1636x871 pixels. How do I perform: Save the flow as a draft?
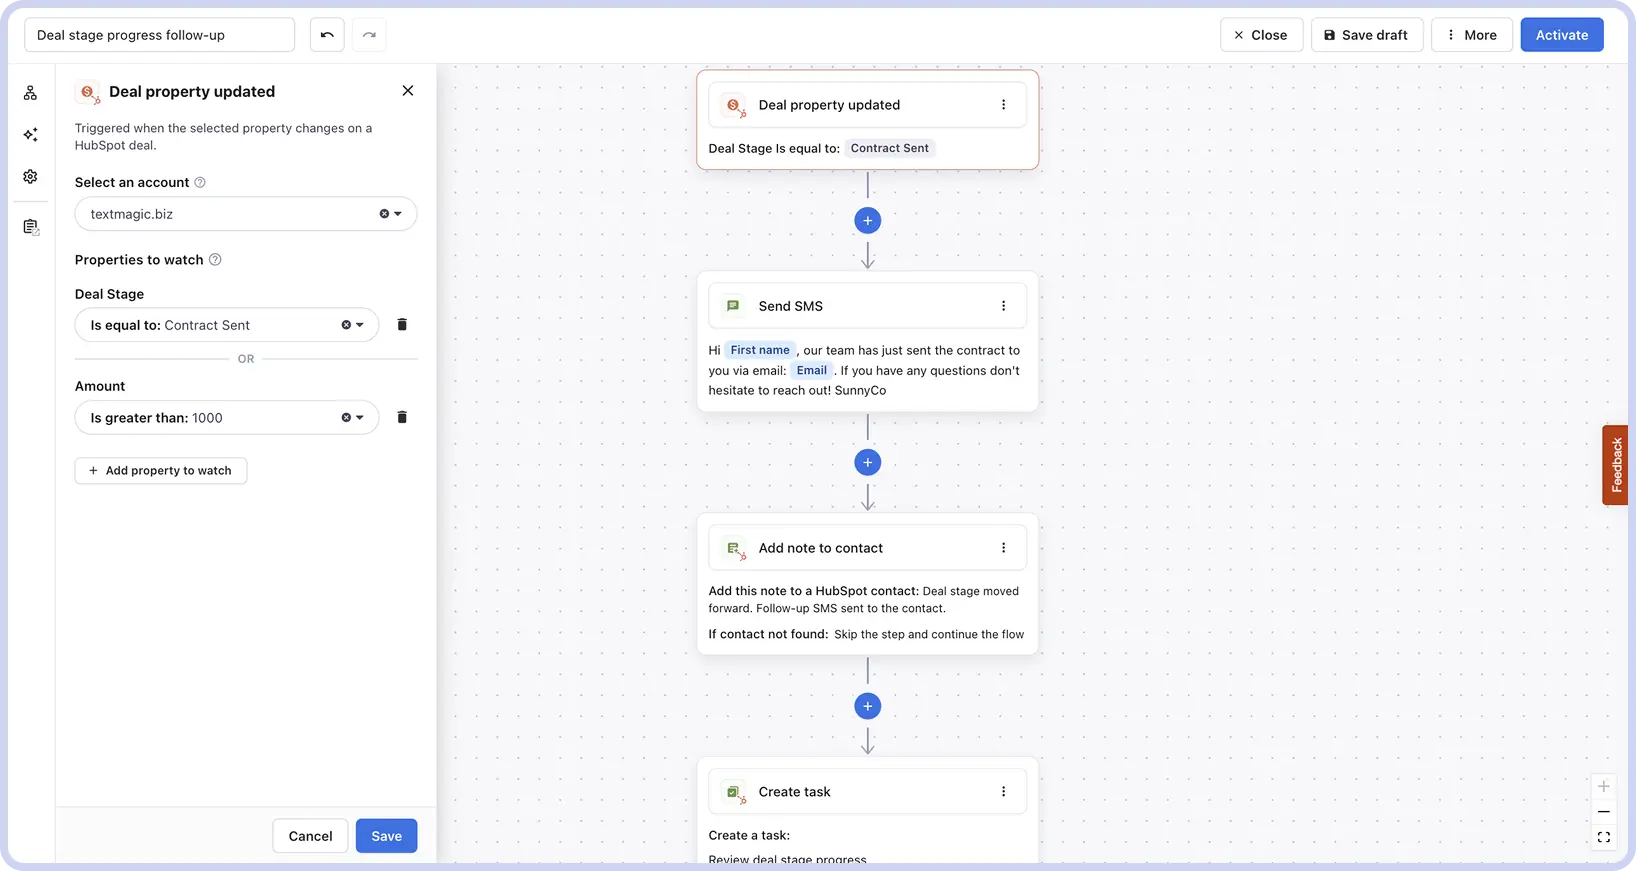coord(1367,35)
